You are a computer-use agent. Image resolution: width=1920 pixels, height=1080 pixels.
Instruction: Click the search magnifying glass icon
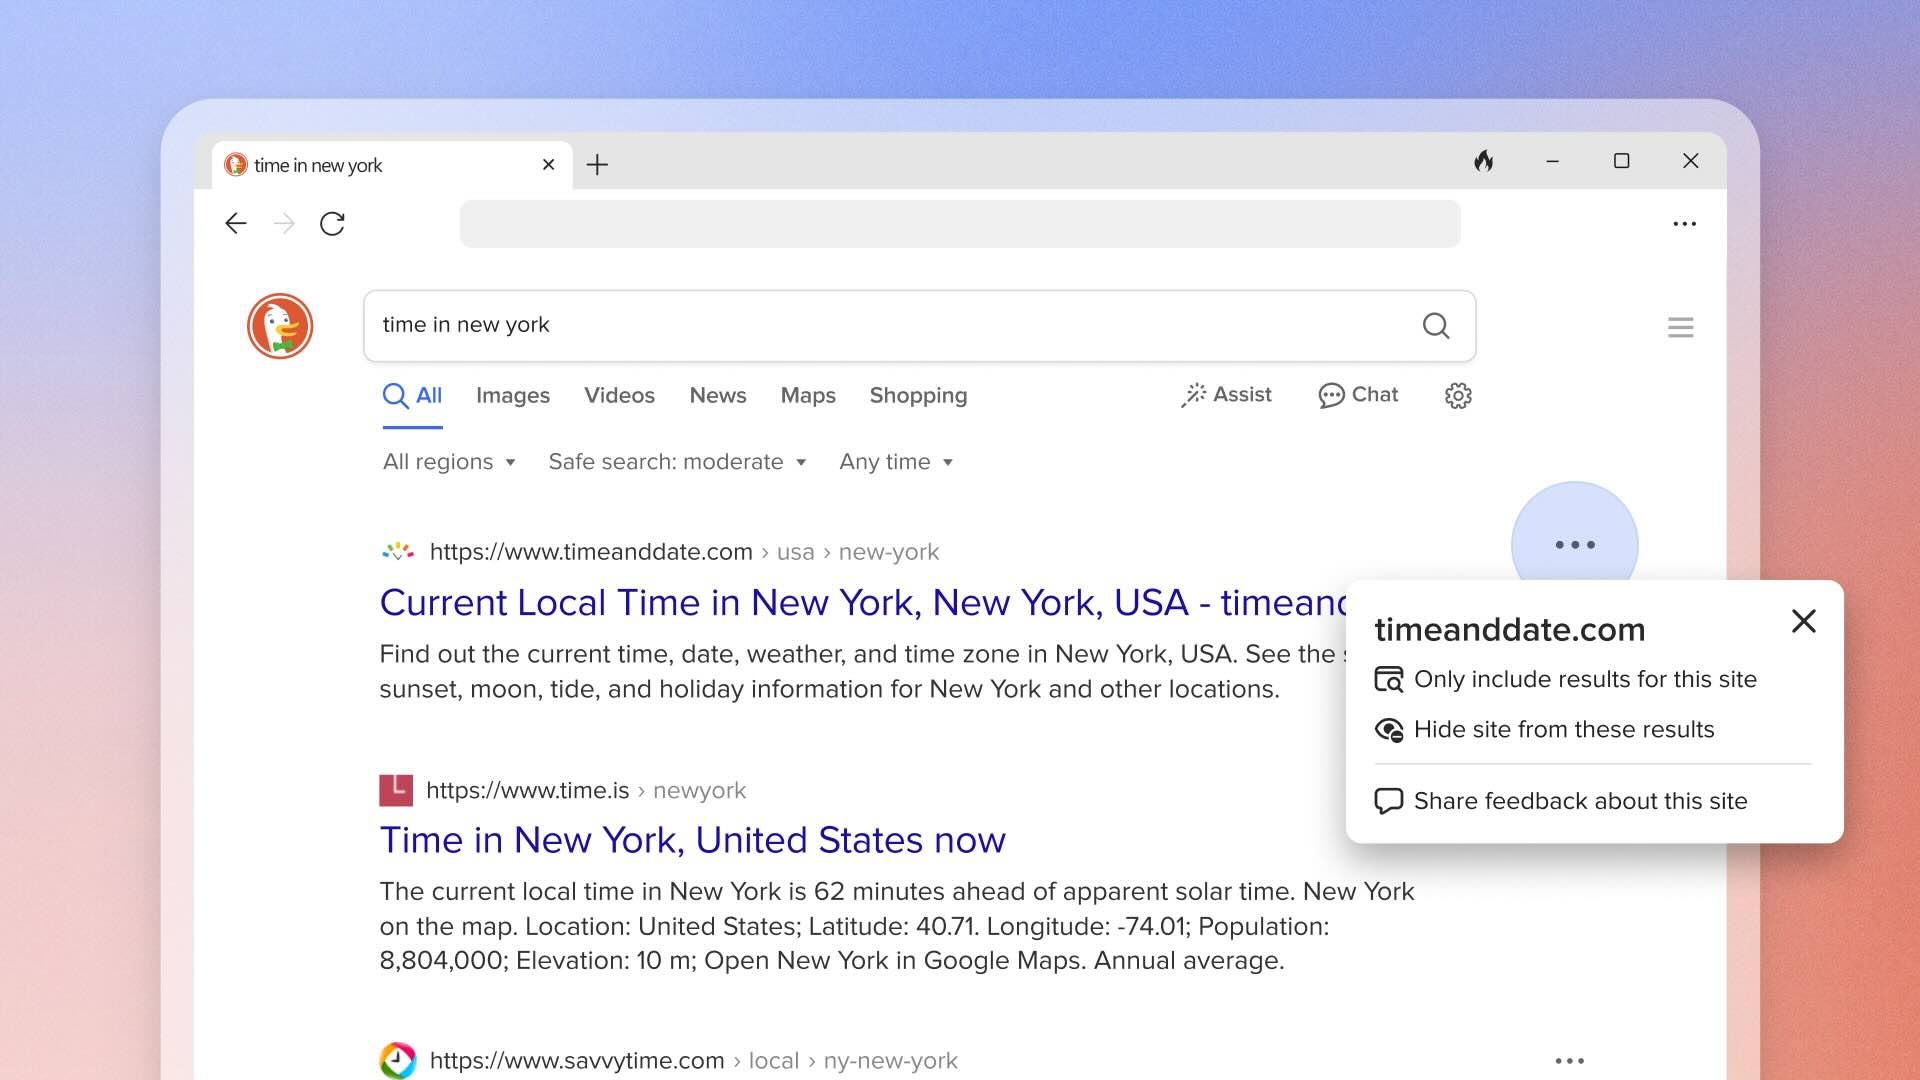pos(1436,324)
